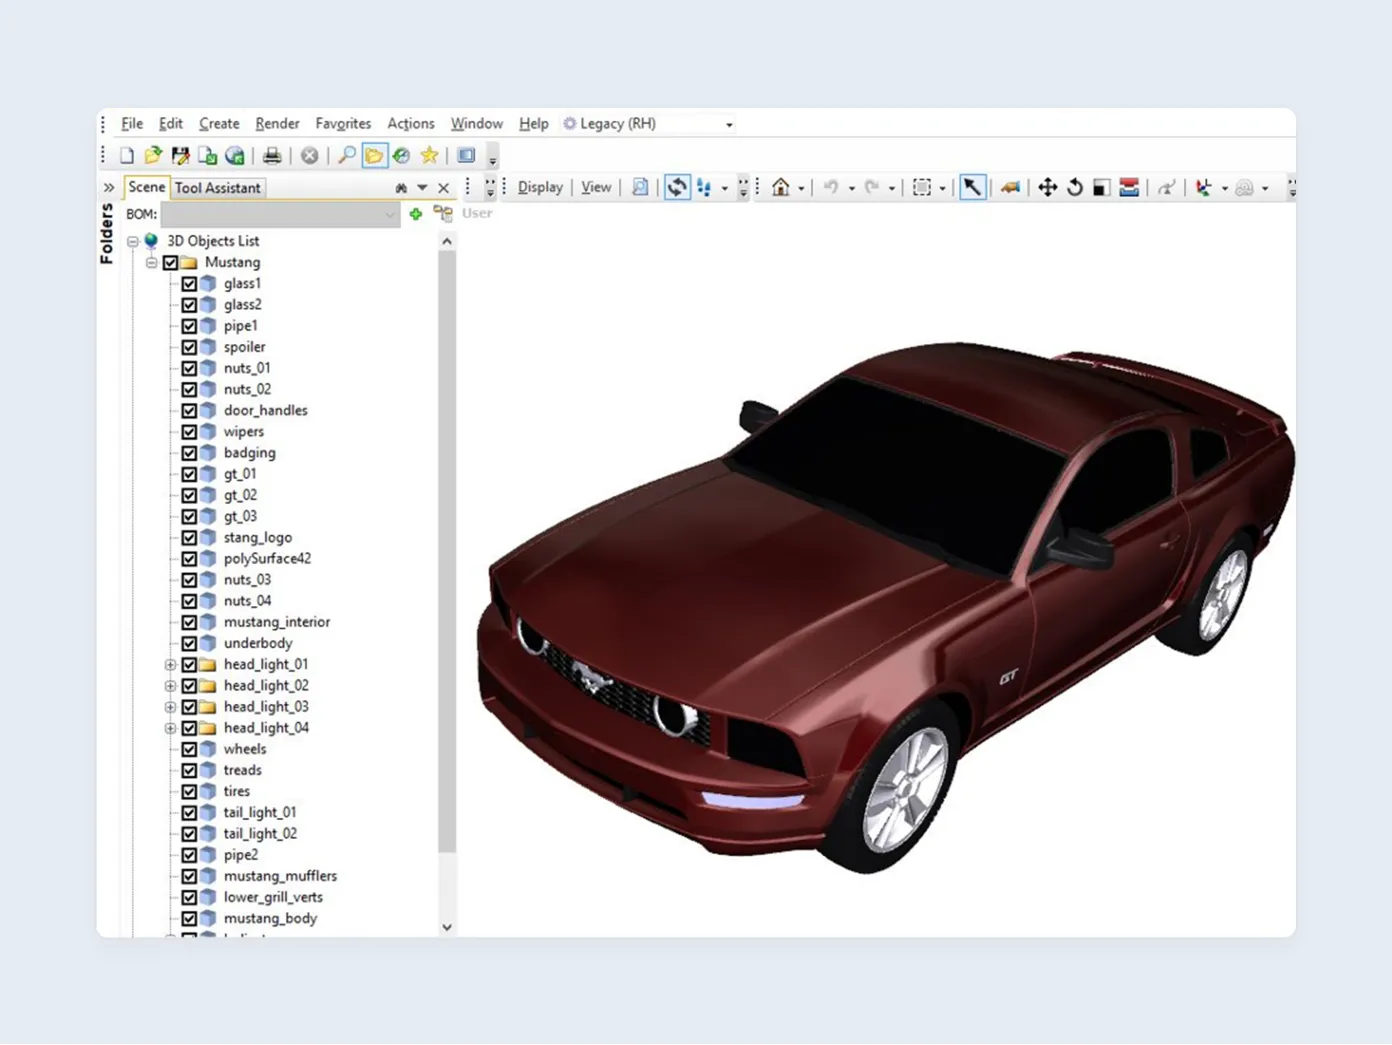Click the binoculars find icon in Scene panel
The width and height of the screenshot is (1392, 1045).
click(401, 188)
